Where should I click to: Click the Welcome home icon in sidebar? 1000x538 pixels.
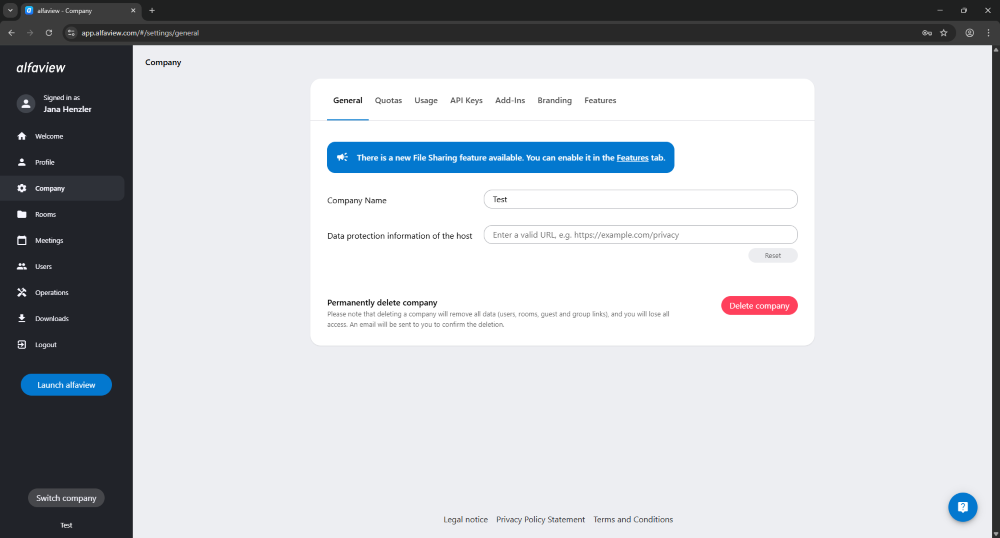tap(22, 136)
